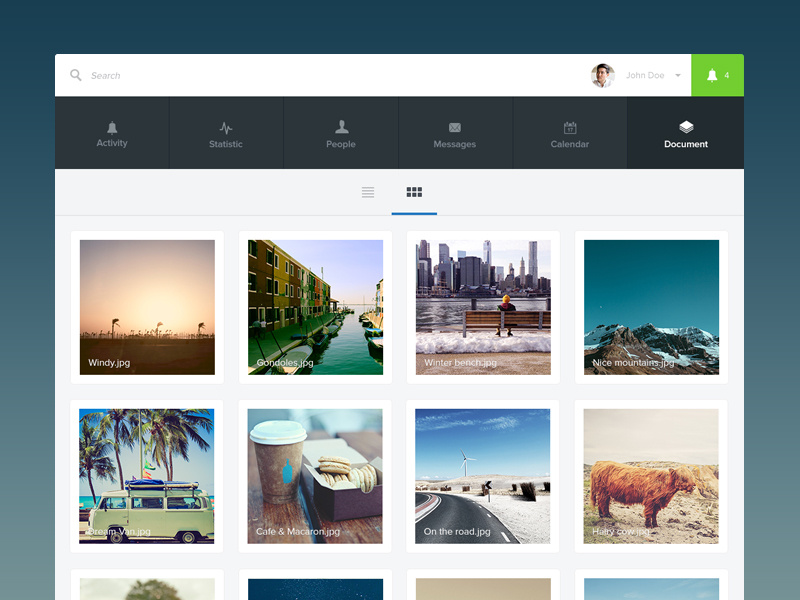The width and height of the screenshot is (800, 600).
Task: Open notifications via the green bell icon
Action: point(712,75)
